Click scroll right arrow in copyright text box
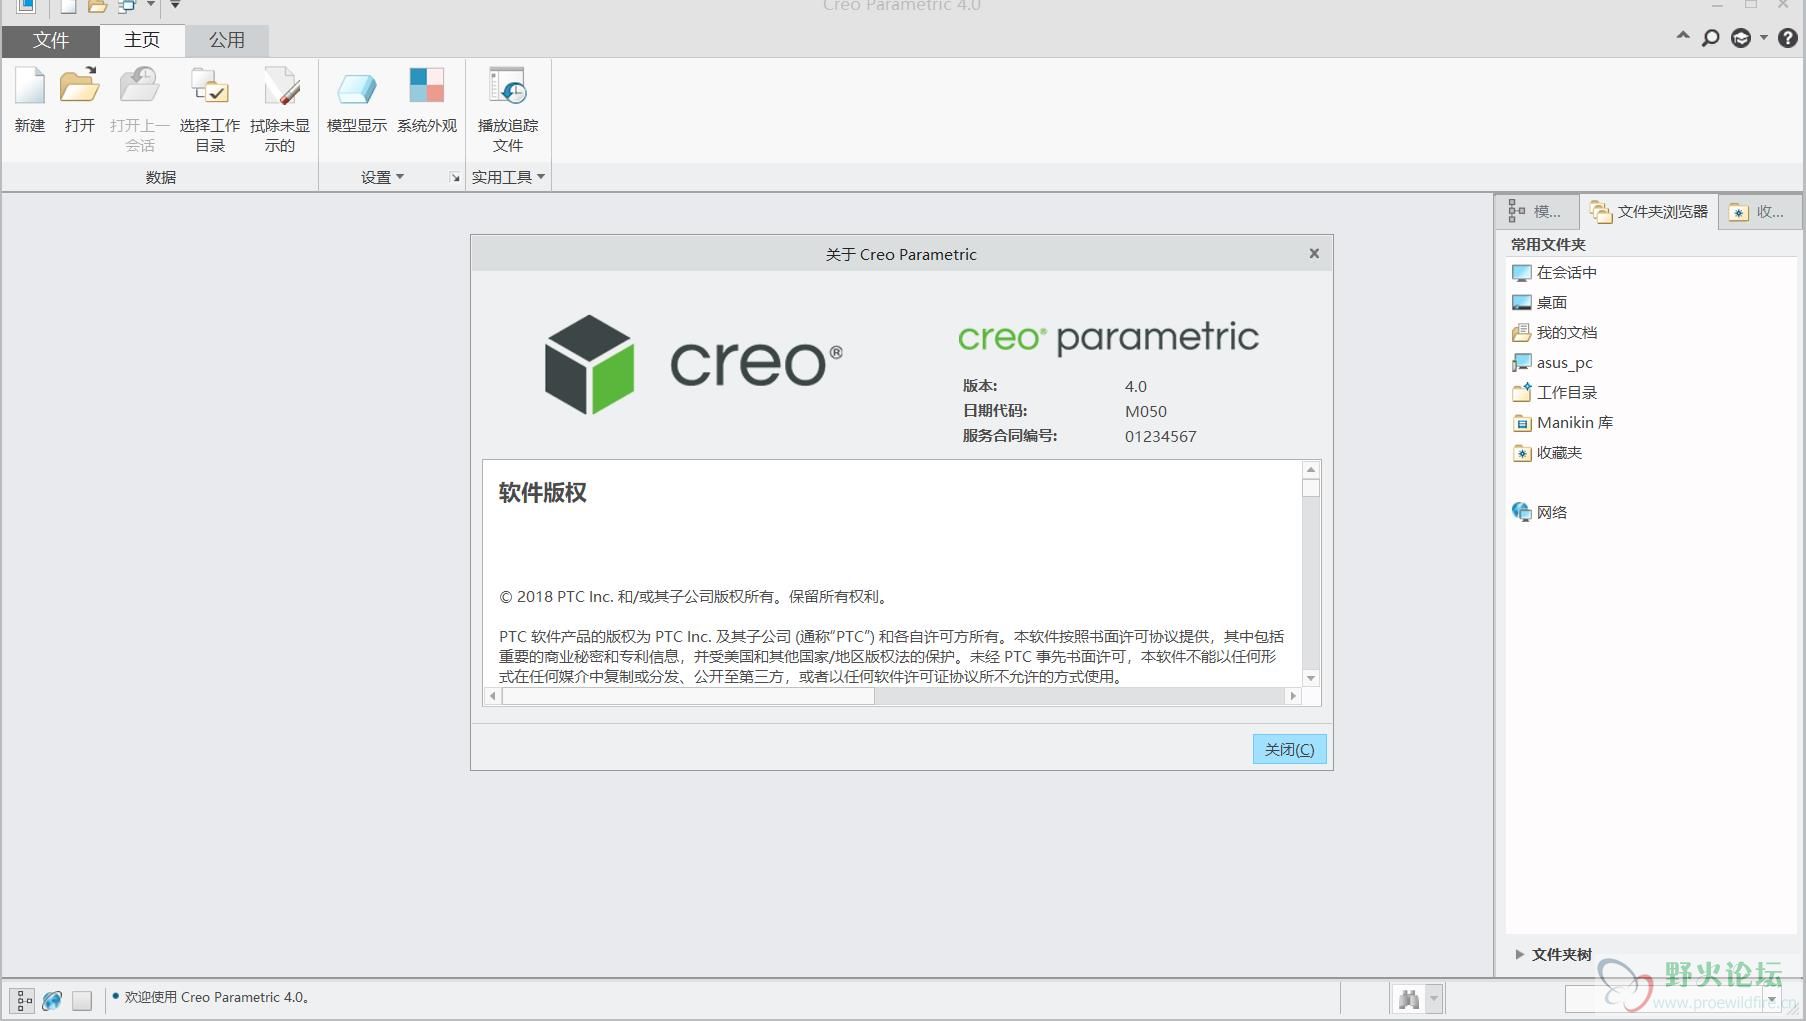Viewport: 1806px width, 1021px height. point(1293,696)
